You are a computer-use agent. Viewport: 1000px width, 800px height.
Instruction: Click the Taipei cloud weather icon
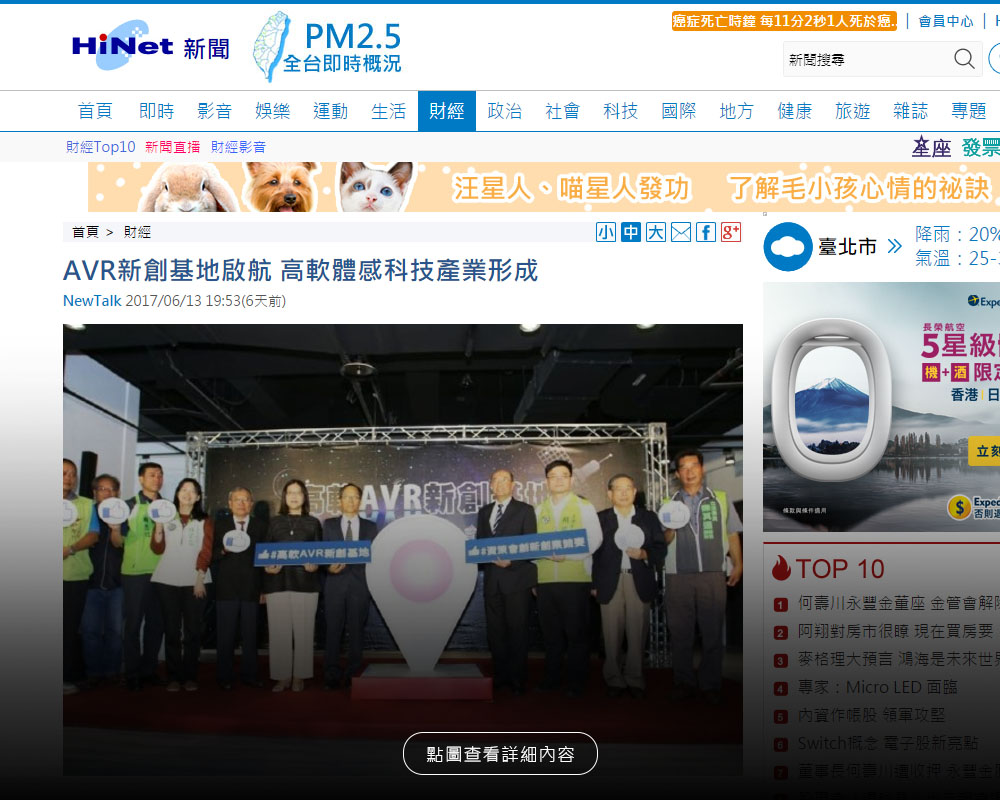[788, 247]
